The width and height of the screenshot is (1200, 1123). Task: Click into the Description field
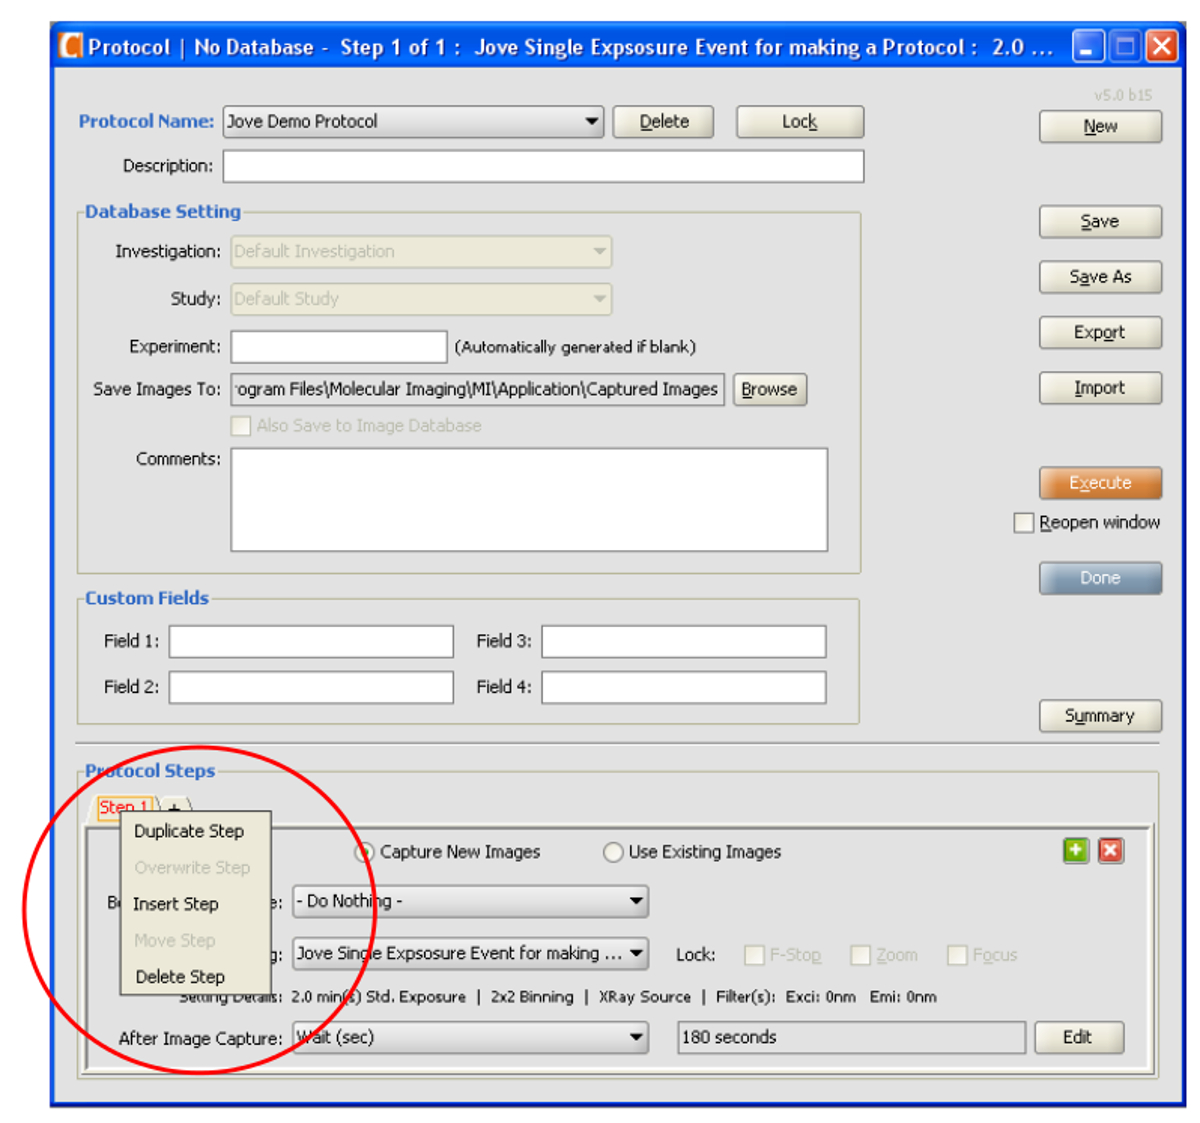pyautogui.click(x=543, y=166)
